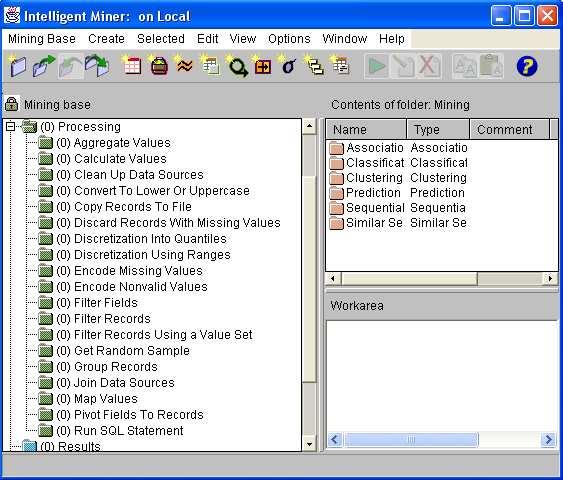Click the green circular loop arrow icon
Image resolution: width=563 pixels, height=480 pixels.
click(237, 66)
